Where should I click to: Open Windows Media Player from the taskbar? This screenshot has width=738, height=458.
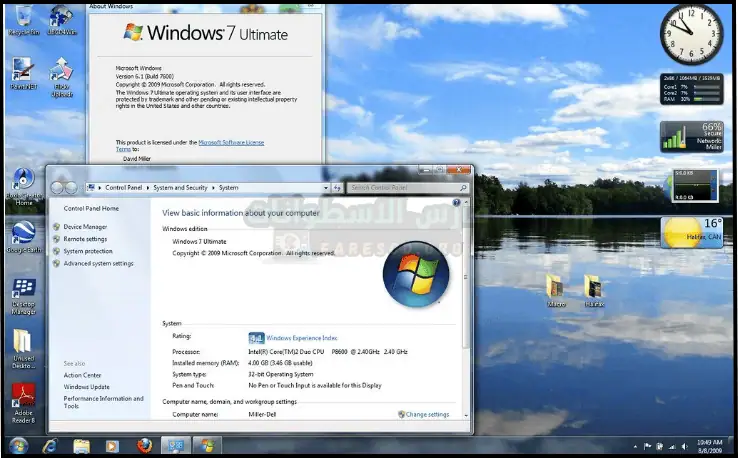113,445
